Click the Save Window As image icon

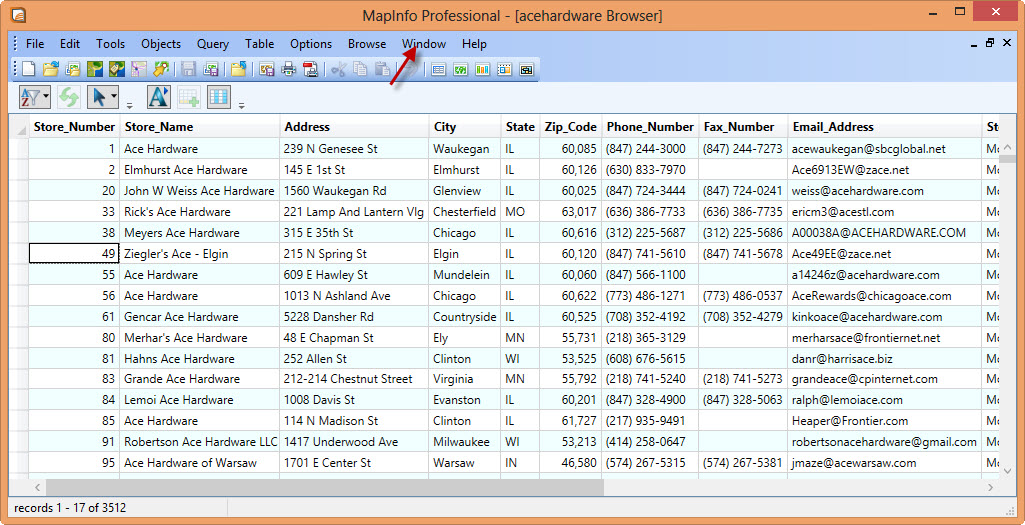tap(267, 69)
